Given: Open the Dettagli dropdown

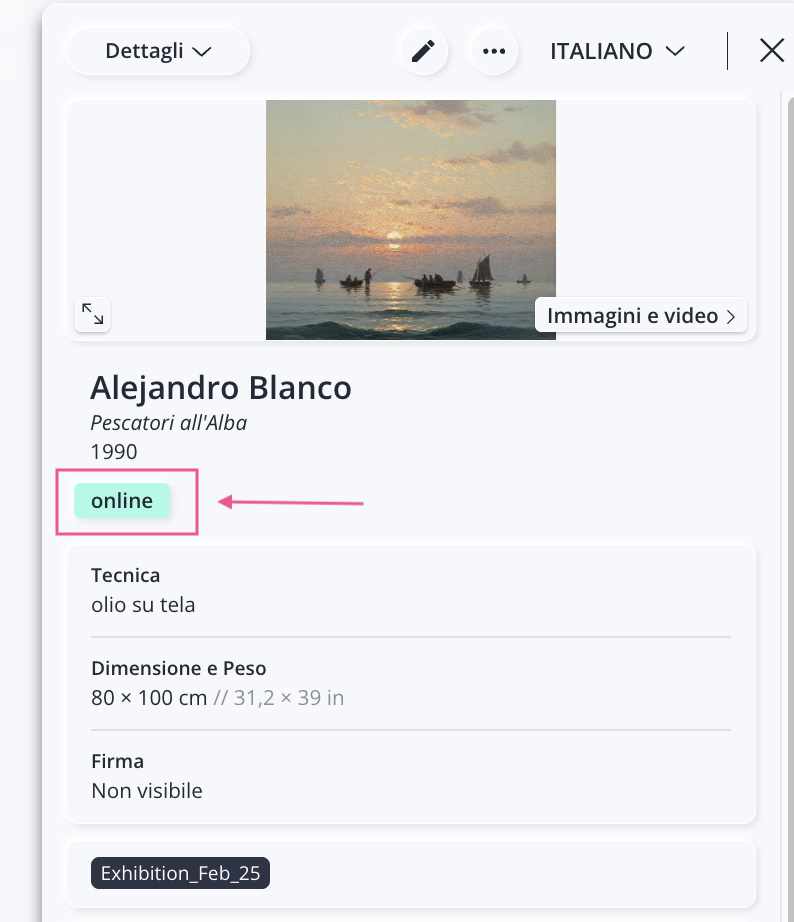Looking at the screenshot, I should pyautogui.click(x=158, y=51).
